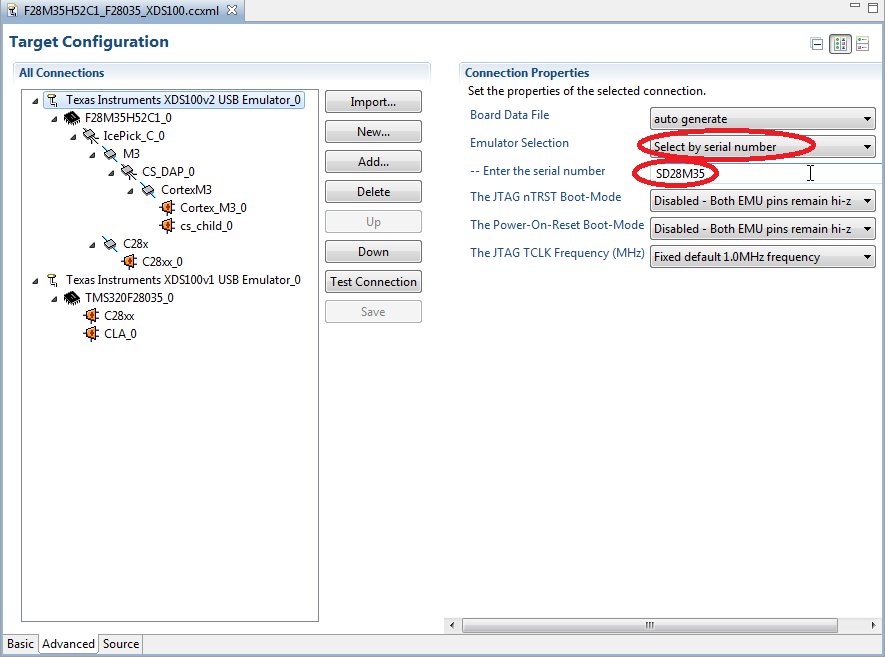The image size is (885, 657).
Task: Minimize the editor pane
Action: (x=855, y=6)
